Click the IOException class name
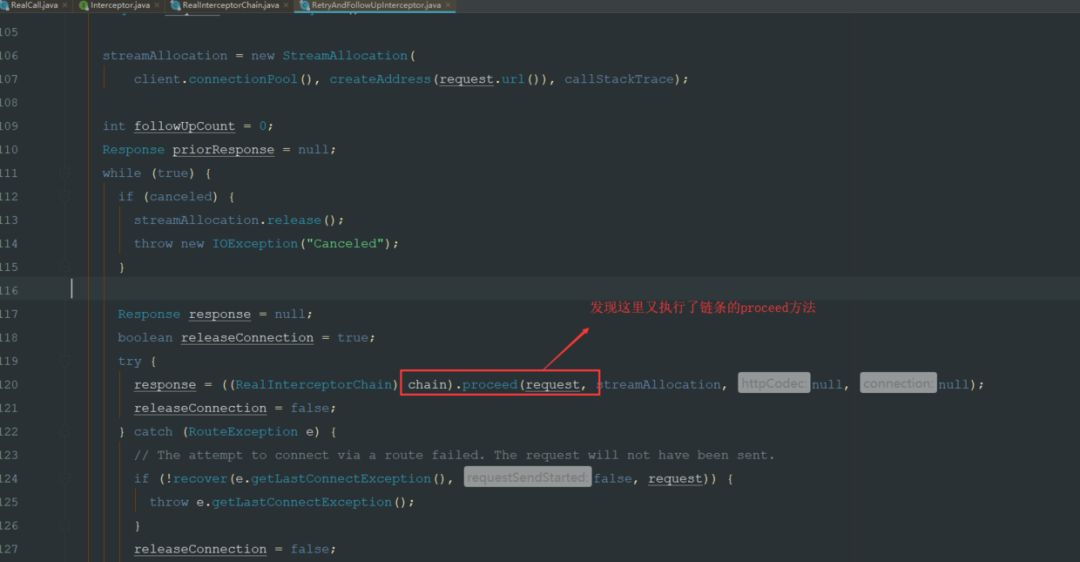The image size is (1080, 562). (x=255, y=244)
